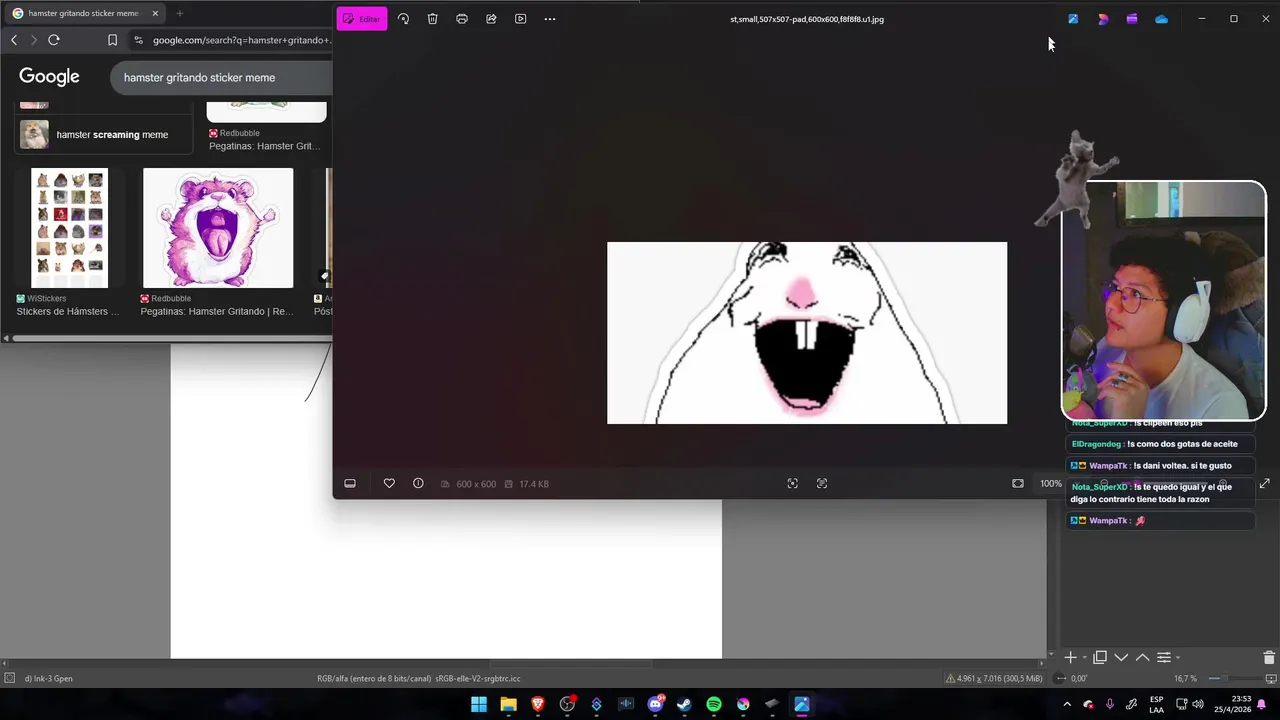1280x720 pixels.
Task: Print the image via printer icon
Action: pos(462,19)
